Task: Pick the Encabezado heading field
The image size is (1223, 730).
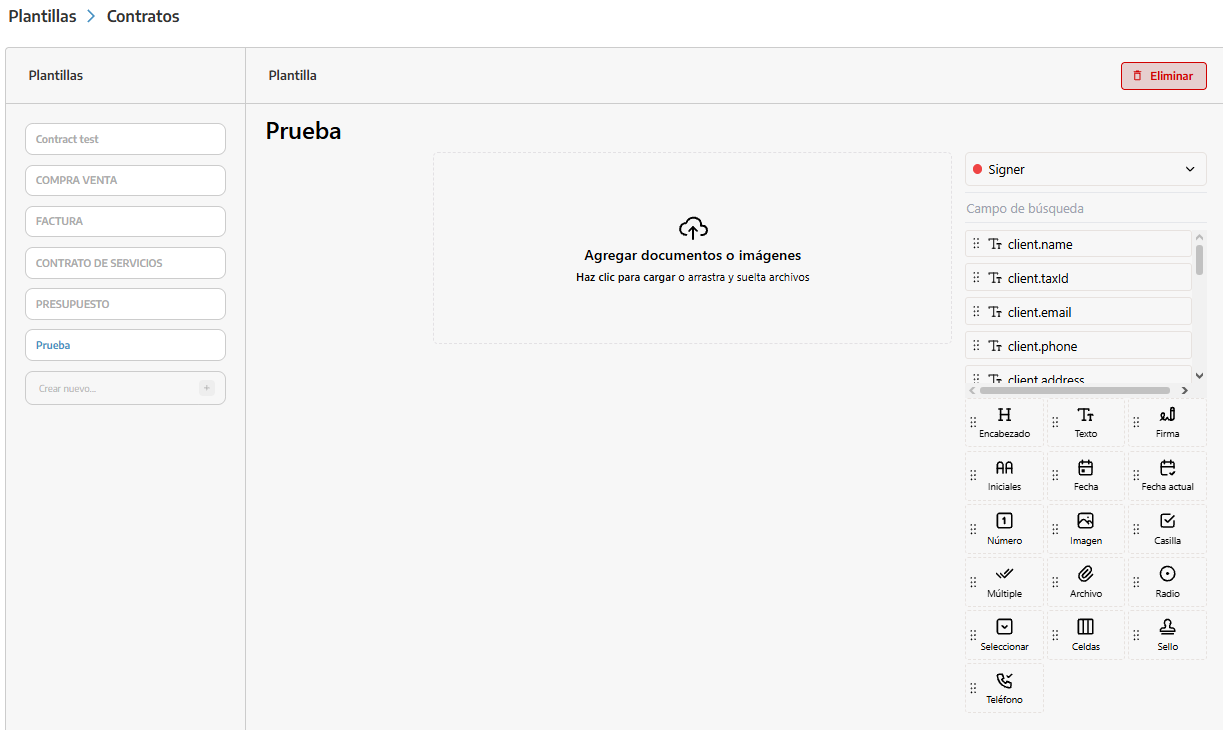Action: tap(1004, 423)
